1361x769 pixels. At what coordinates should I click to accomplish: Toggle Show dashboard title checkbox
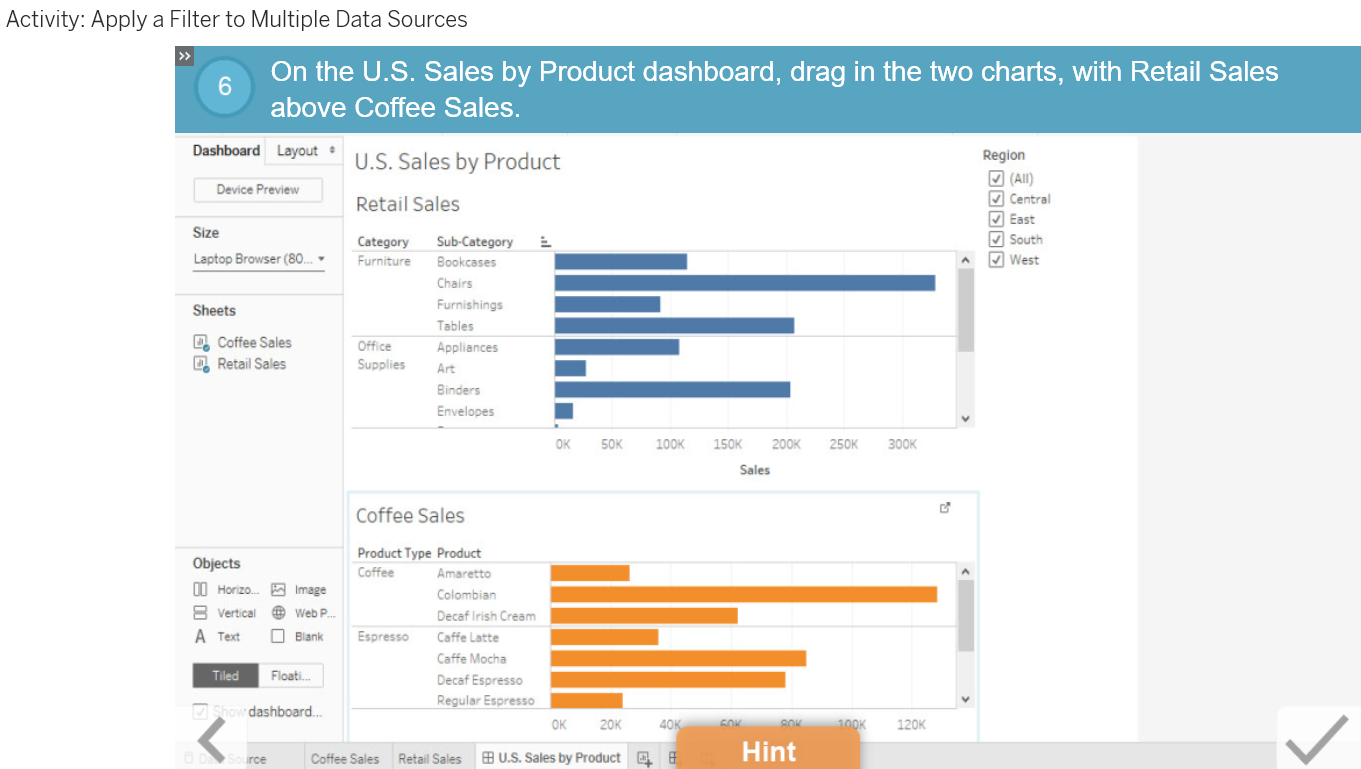coord(200,712)
